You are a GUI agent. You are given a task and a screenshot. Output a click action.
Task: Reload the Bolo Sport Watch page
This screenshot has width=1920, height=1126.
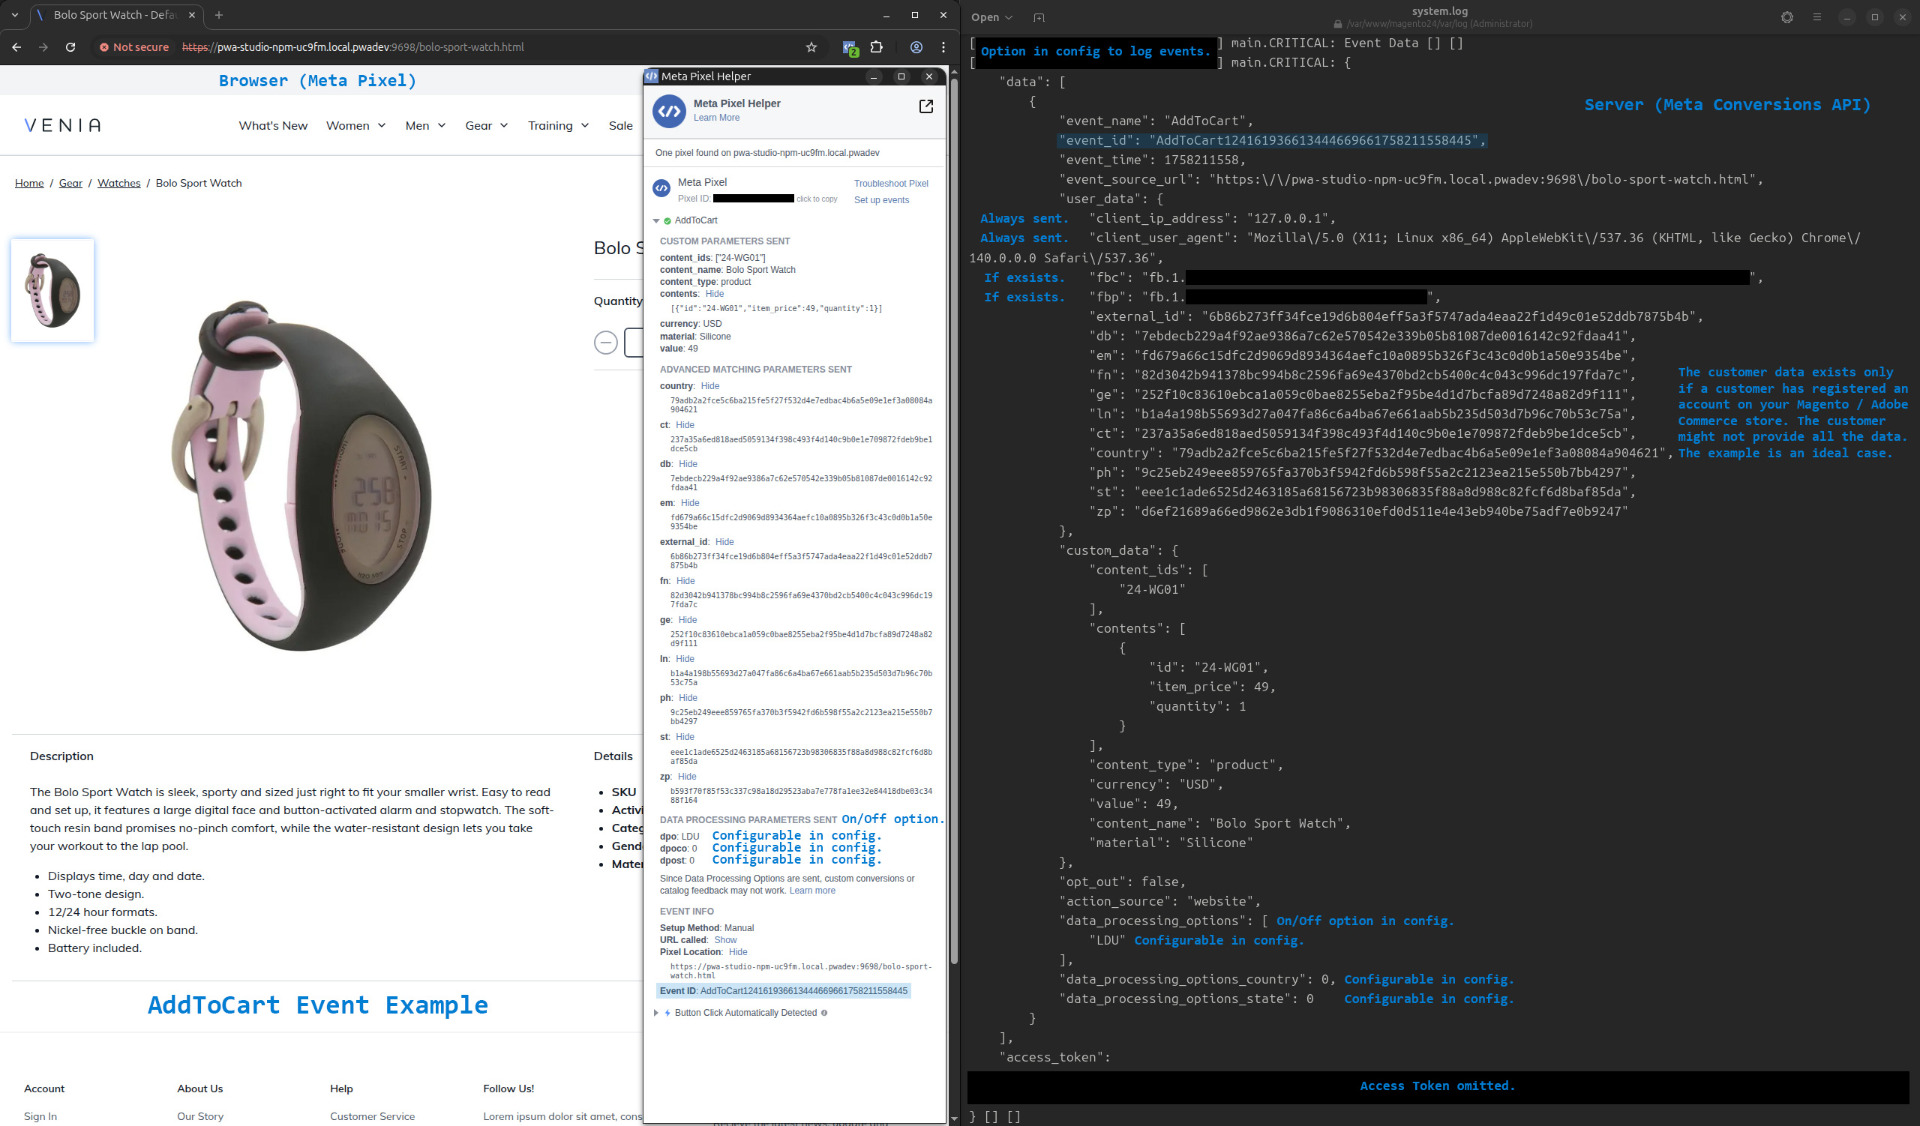coord(70,47)
